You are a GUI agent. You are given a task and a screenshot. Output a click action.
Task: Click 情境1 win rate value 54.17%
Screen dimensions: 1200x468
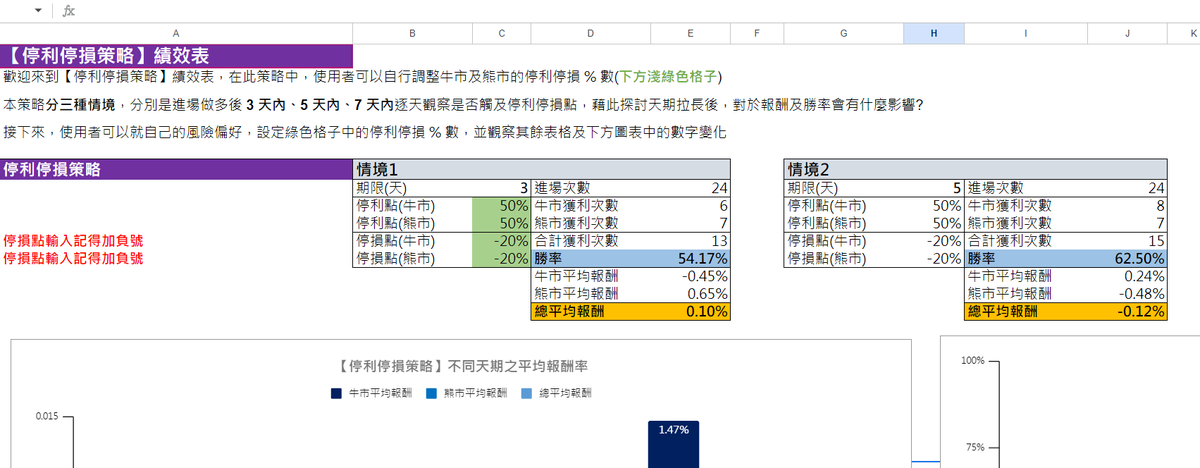690,258
